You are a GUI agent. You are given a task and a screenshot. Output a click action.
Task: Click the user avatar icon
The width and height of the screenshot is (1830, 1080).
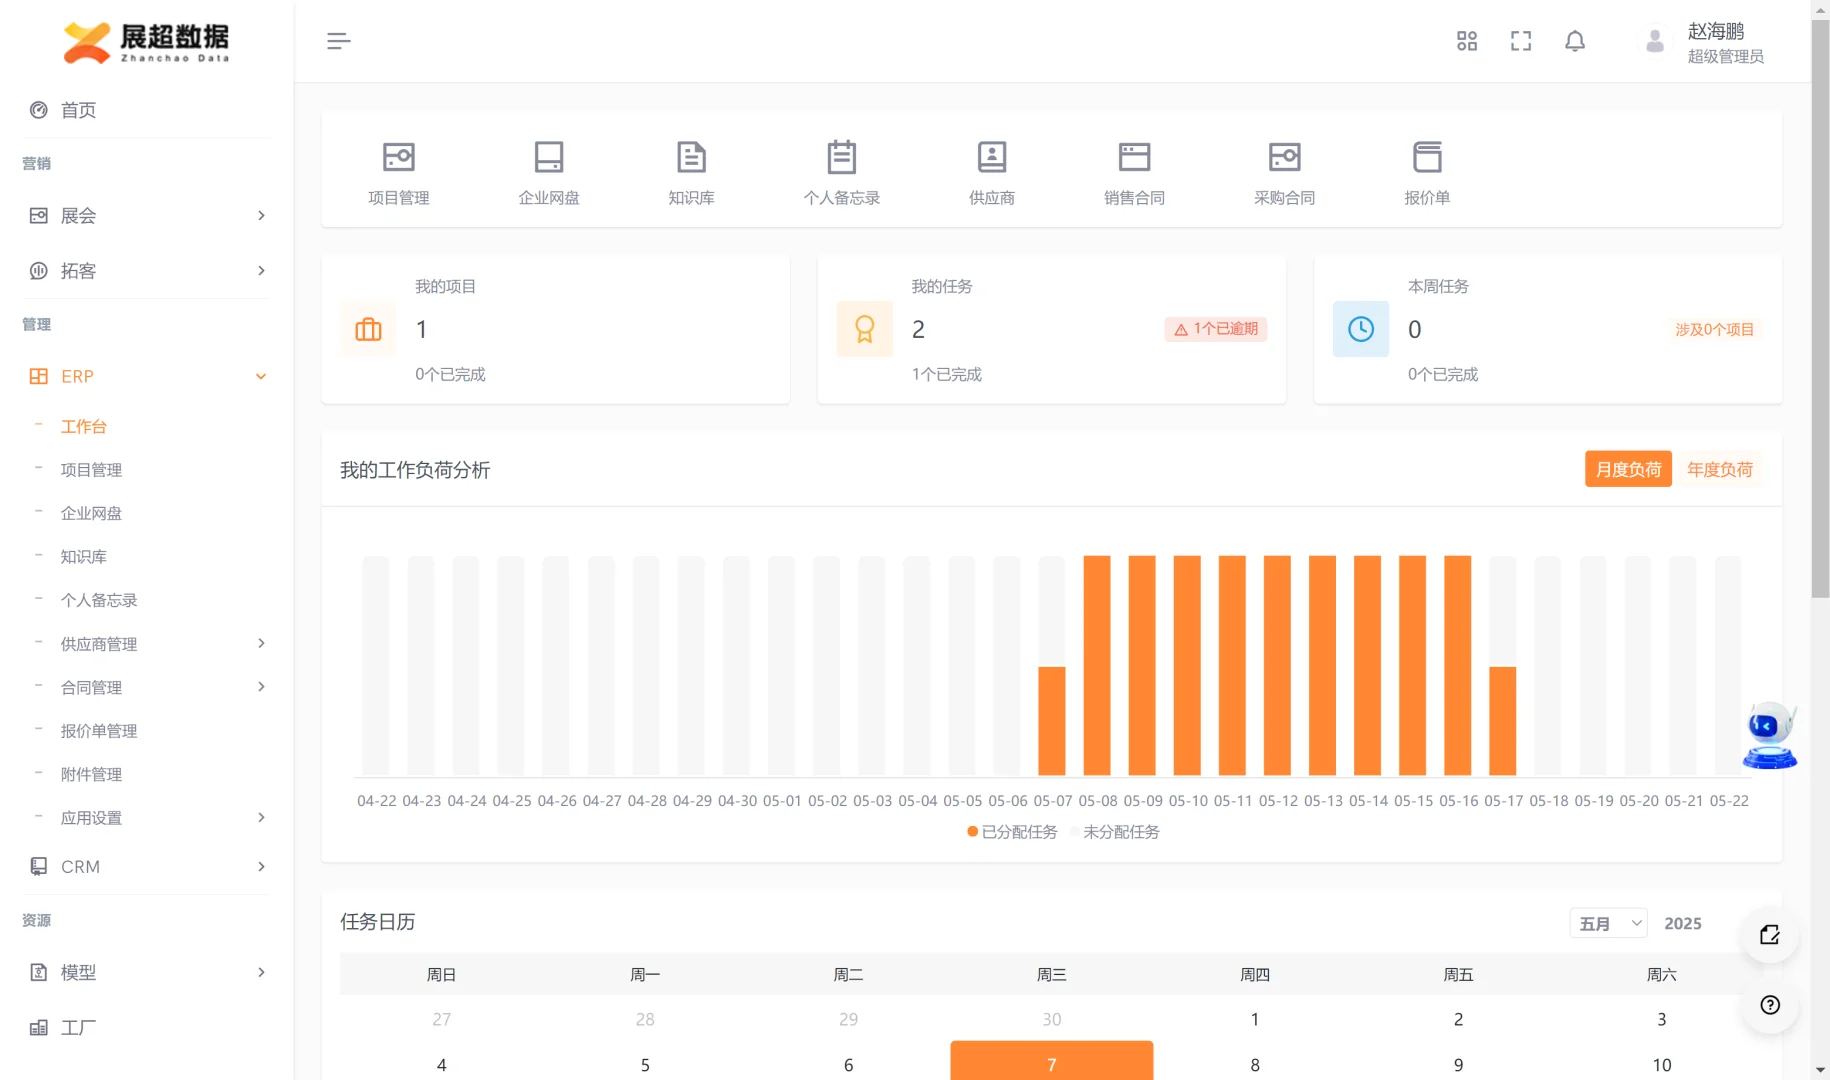click(x=1655, y=41)
